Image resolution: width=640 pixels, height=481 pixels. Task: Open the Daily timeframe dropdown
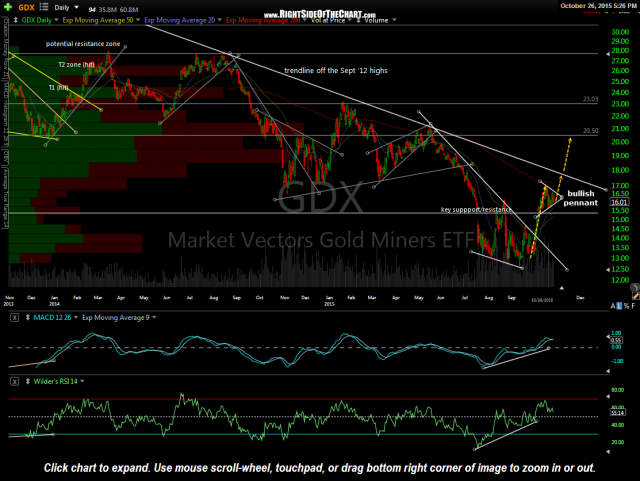click(x=66, y=7)
